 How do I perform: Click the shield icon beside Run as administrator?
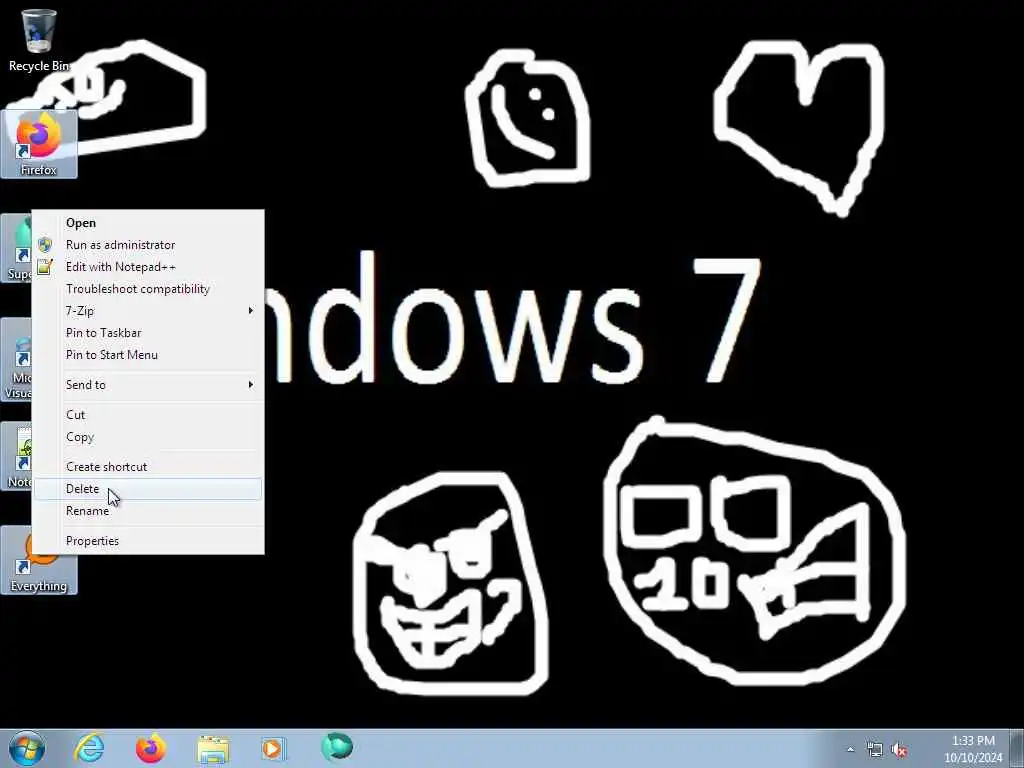44,245
